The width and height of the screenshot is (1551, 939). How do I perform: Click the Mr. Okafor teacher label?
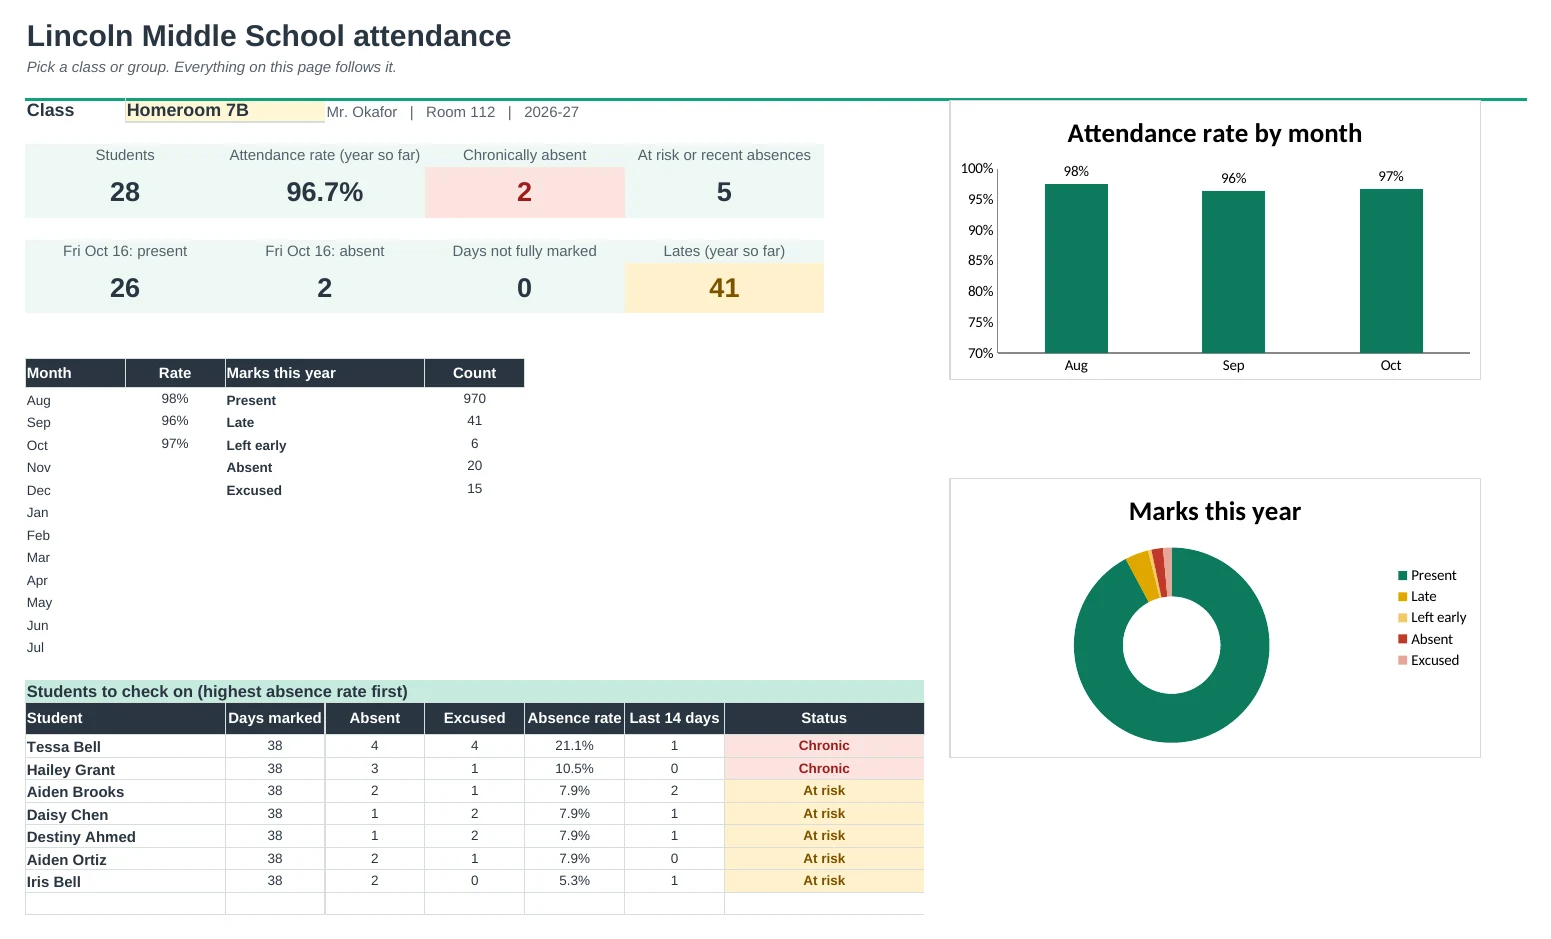(x=362, y=112)
